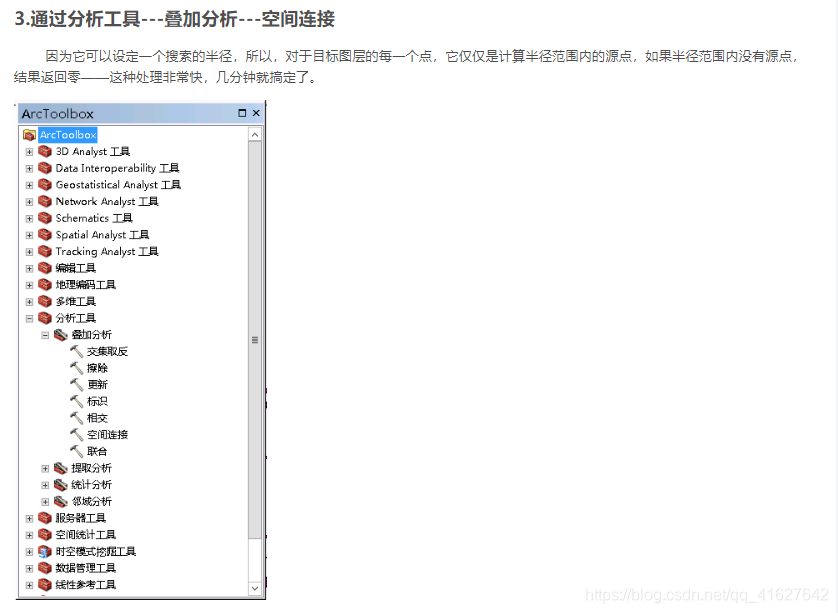Select the 更新 tool label
Image resolution: width=838 pixels, height=613 pixels.
click(x=97, y=384)
